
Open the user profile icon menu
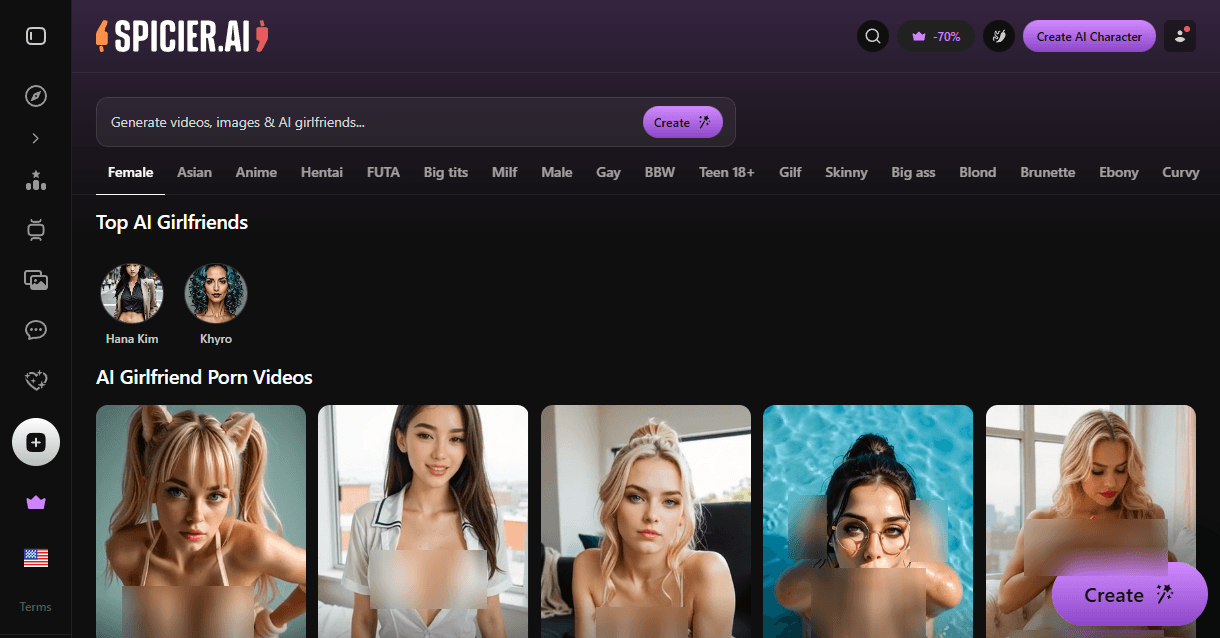1180,36
